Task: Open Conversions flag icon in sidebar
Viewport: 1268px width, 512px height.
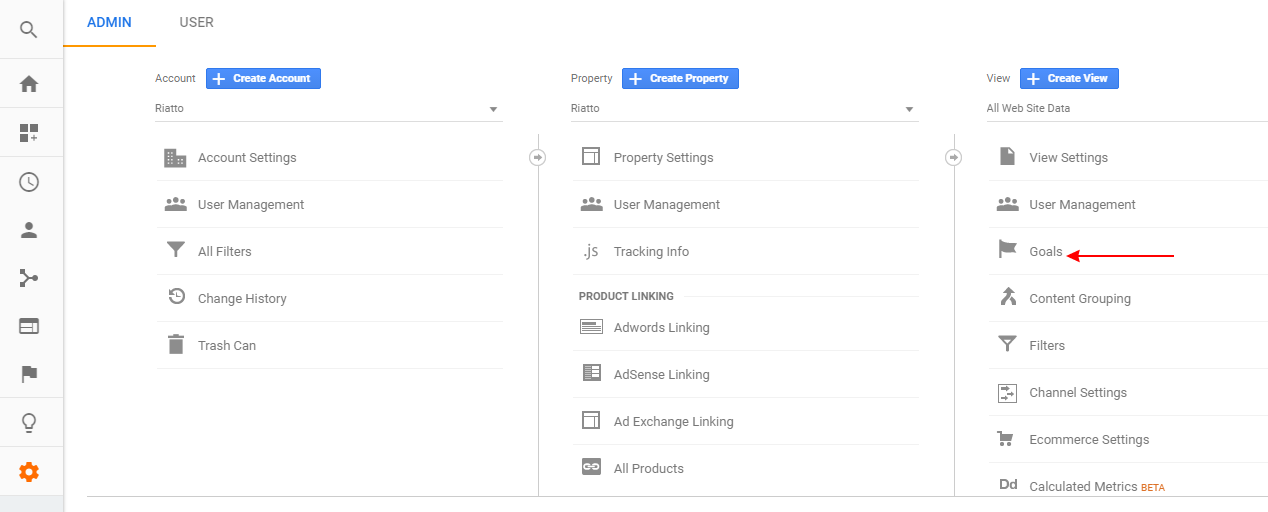Action: 29,374
